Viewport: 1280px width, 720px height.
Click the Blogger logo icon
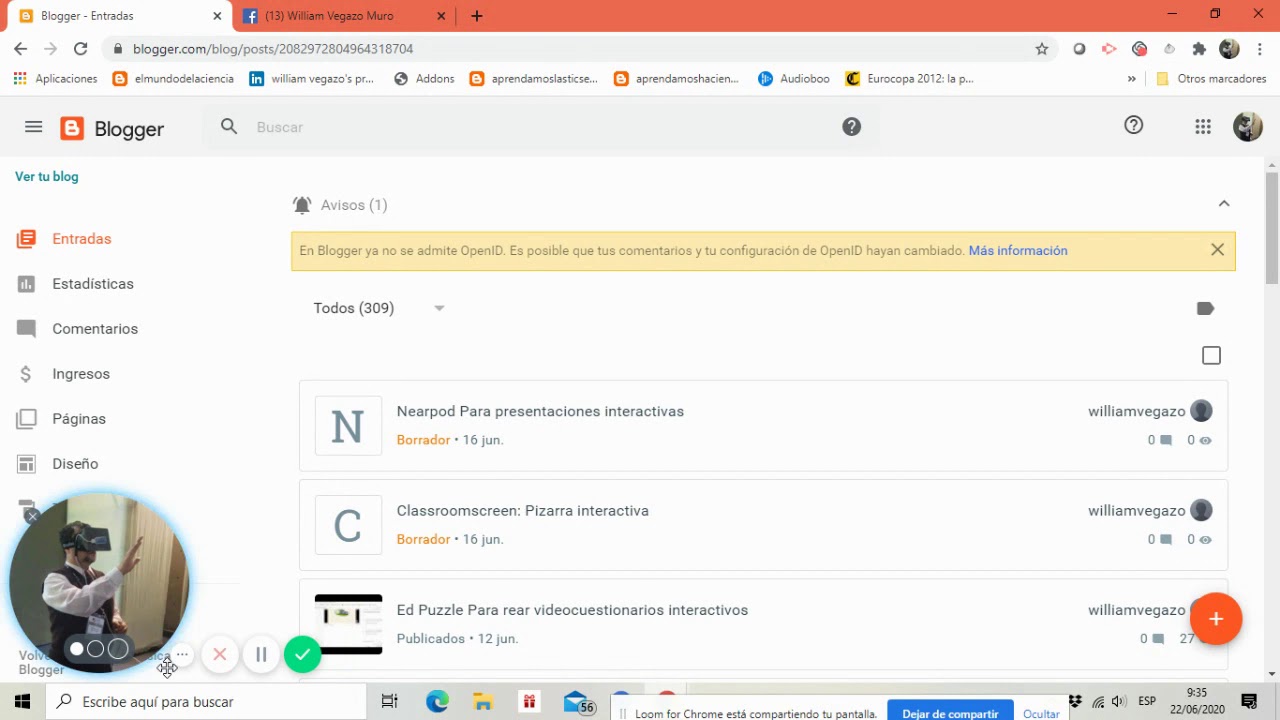coord(72,128)
